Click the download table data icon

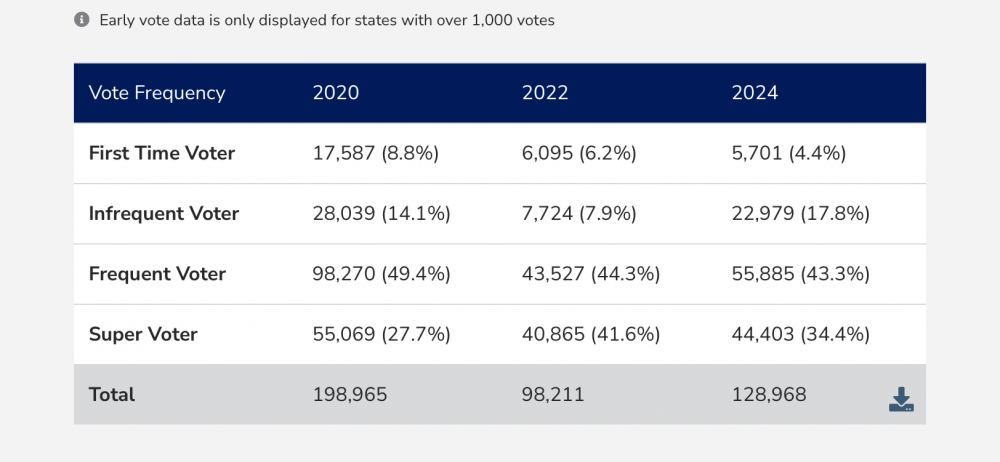901,399
